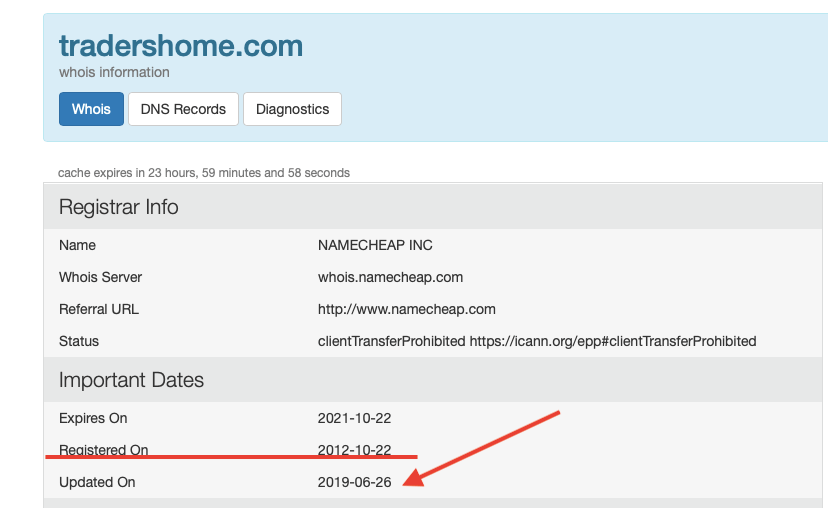The image size is (828, 508).
Task: Click the Referral URL label
Action: (x=99, y=309)
